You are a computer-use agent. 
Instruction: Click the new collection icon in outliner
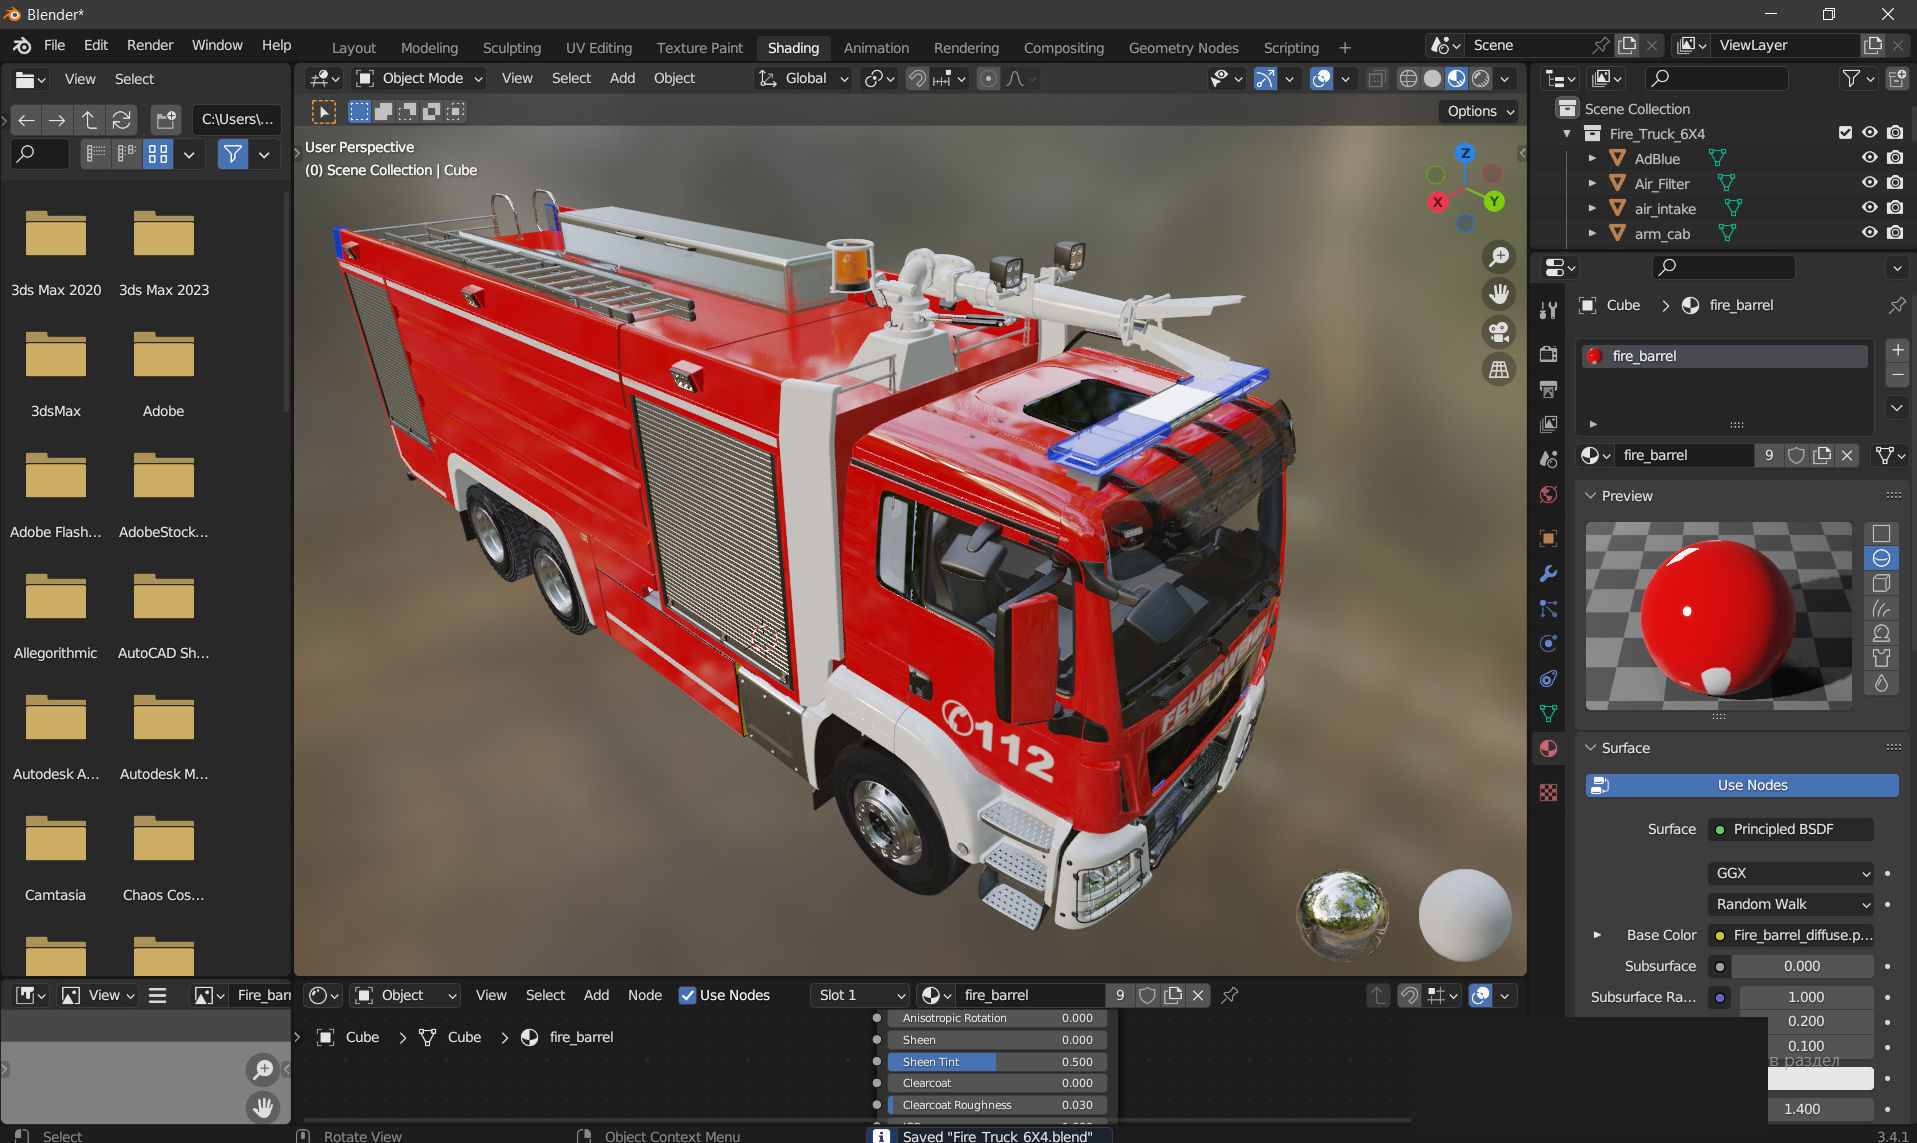pos(1895,78)
